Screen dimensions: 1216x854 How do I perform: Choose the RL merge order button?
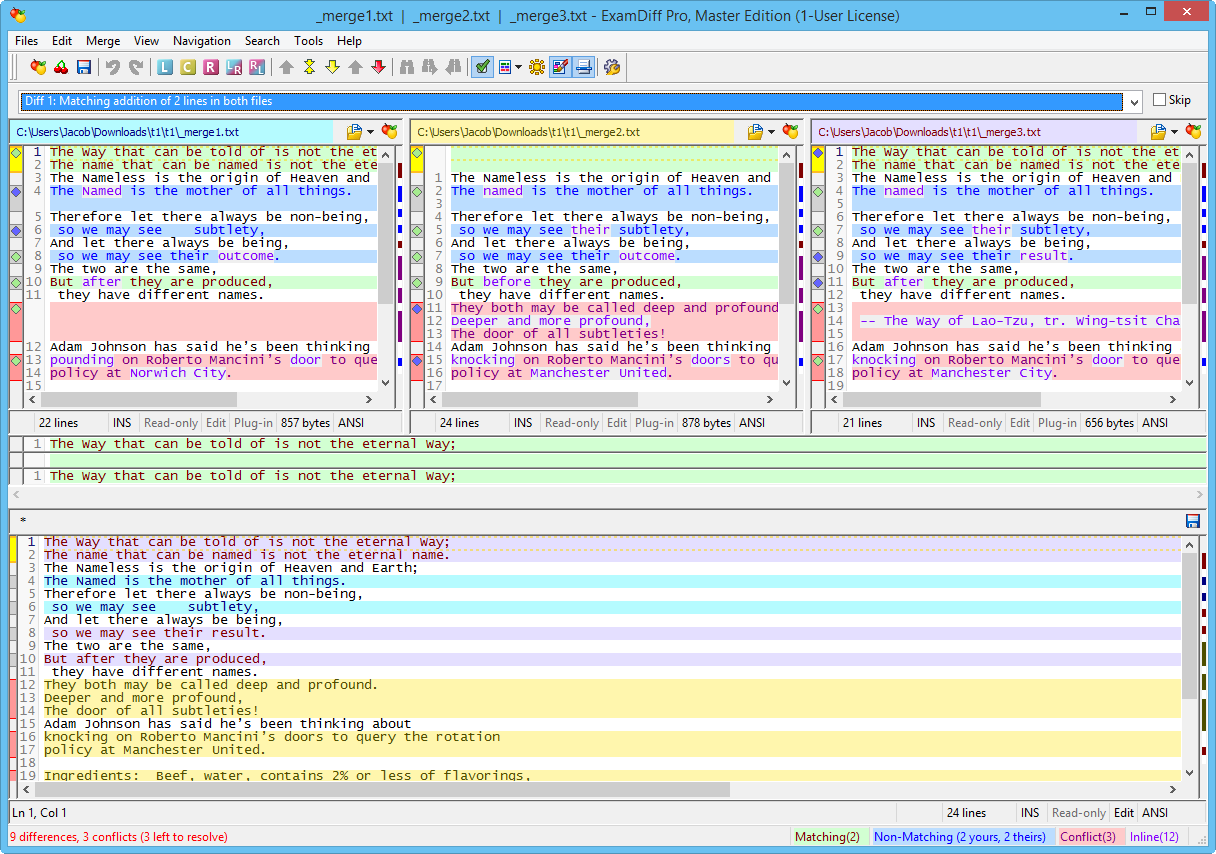[x=257, y=67]
